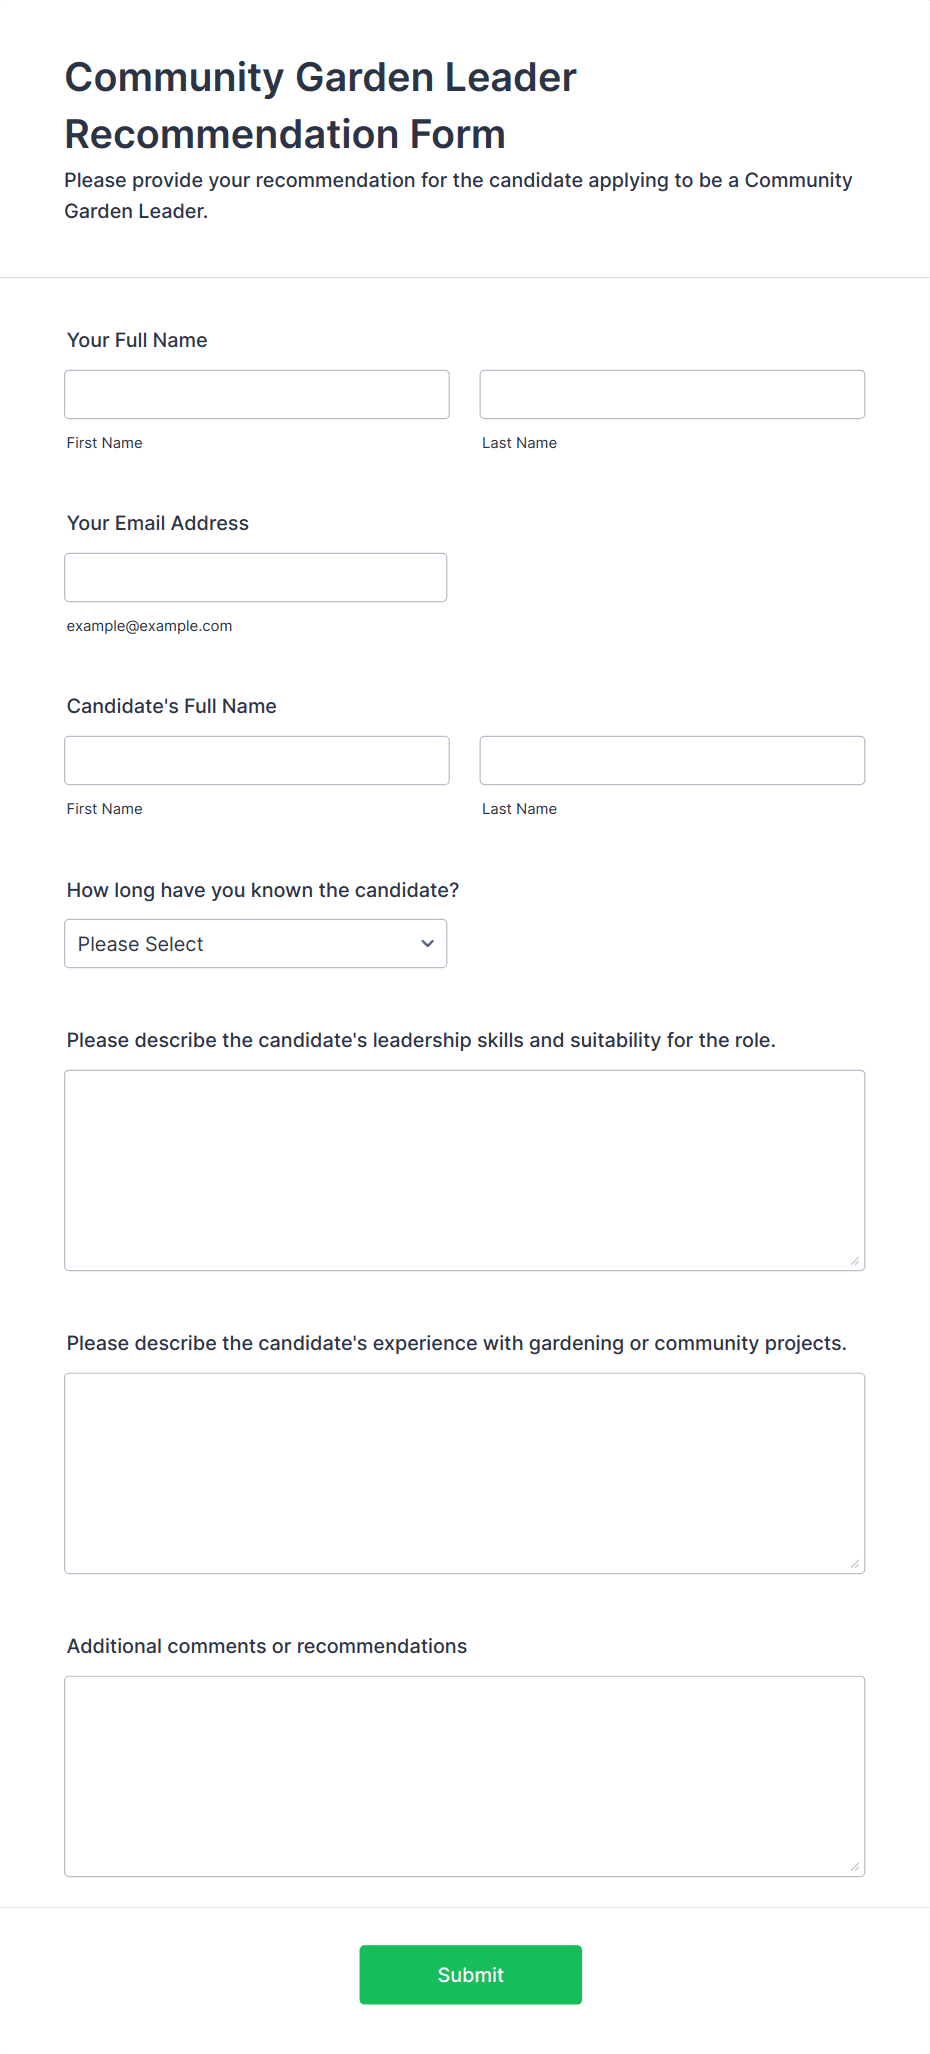This screenshot has width=930, height=2054.
Task: Select the candidate's First Name field
Action: coord(257,761)
